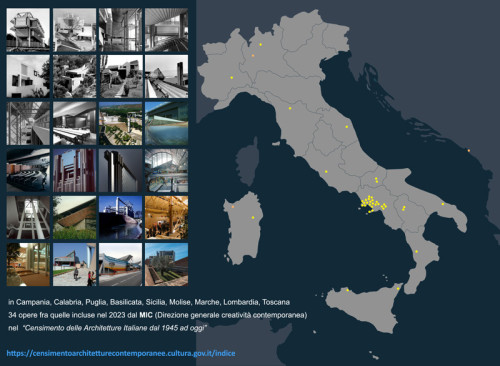Screen dimensions: 500x366
Task: View photo of glass-roofed atrium interior
Action: click(x=166, y=171)
